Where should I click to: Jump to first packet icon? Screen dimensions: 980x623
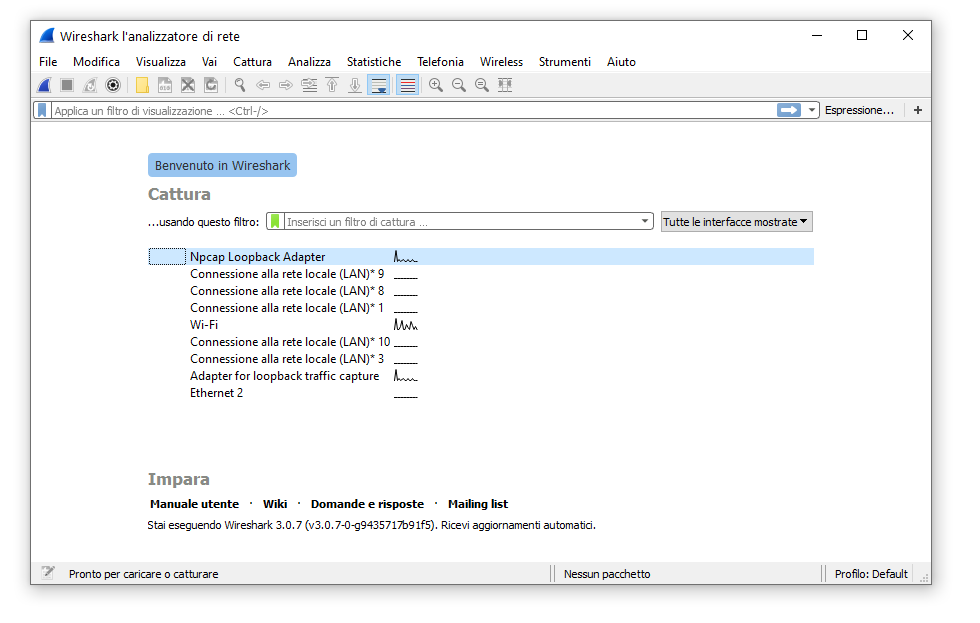(x=332, y=85)
